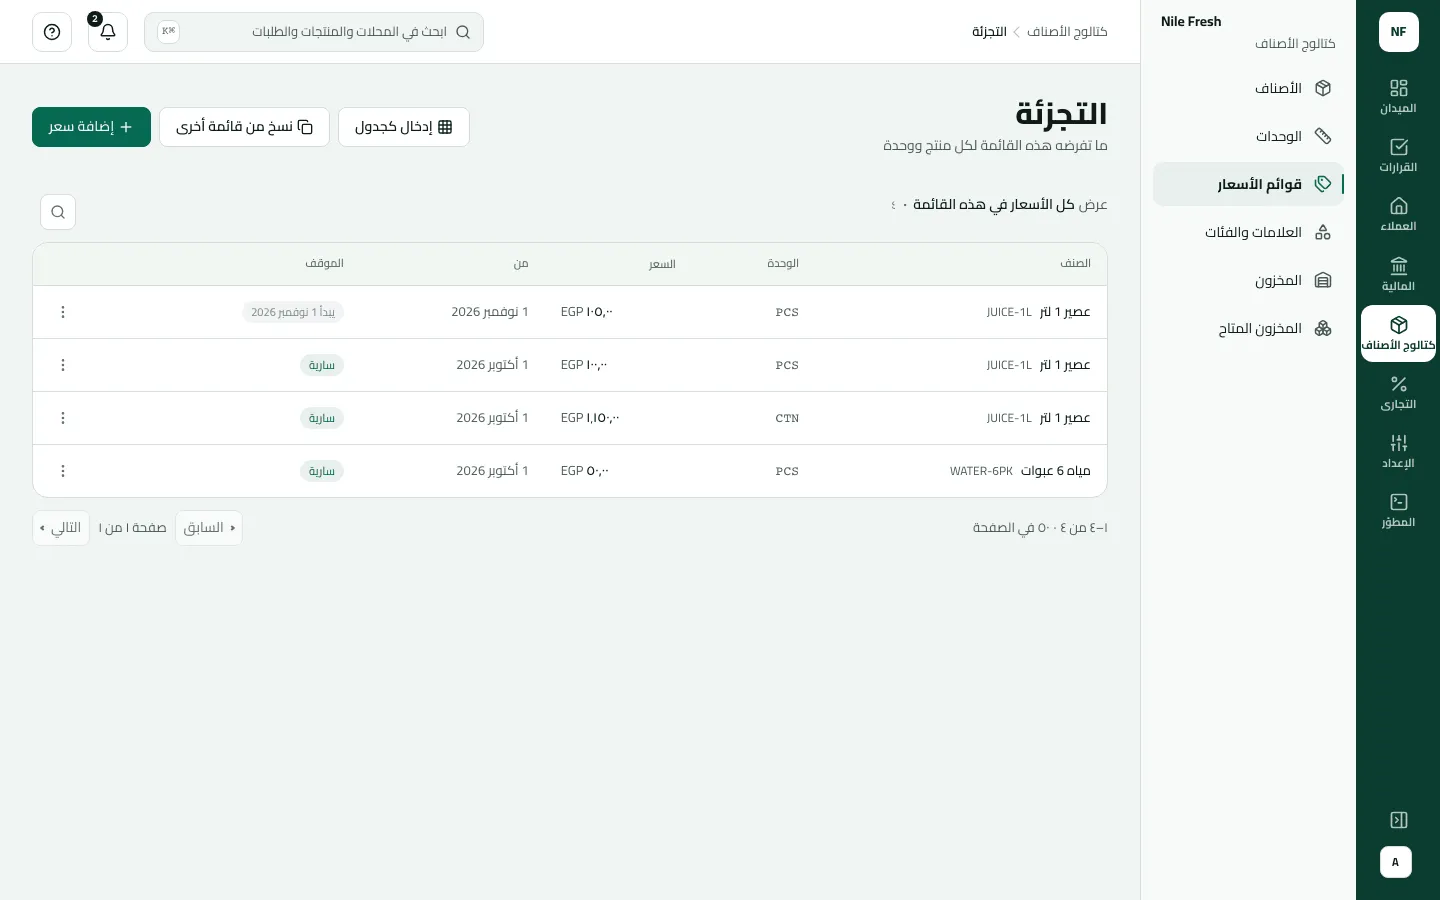The width and height of the screenshot is (1440, 900).
Task: Open المخزون in the side menu
Action: click(1248, 280)
